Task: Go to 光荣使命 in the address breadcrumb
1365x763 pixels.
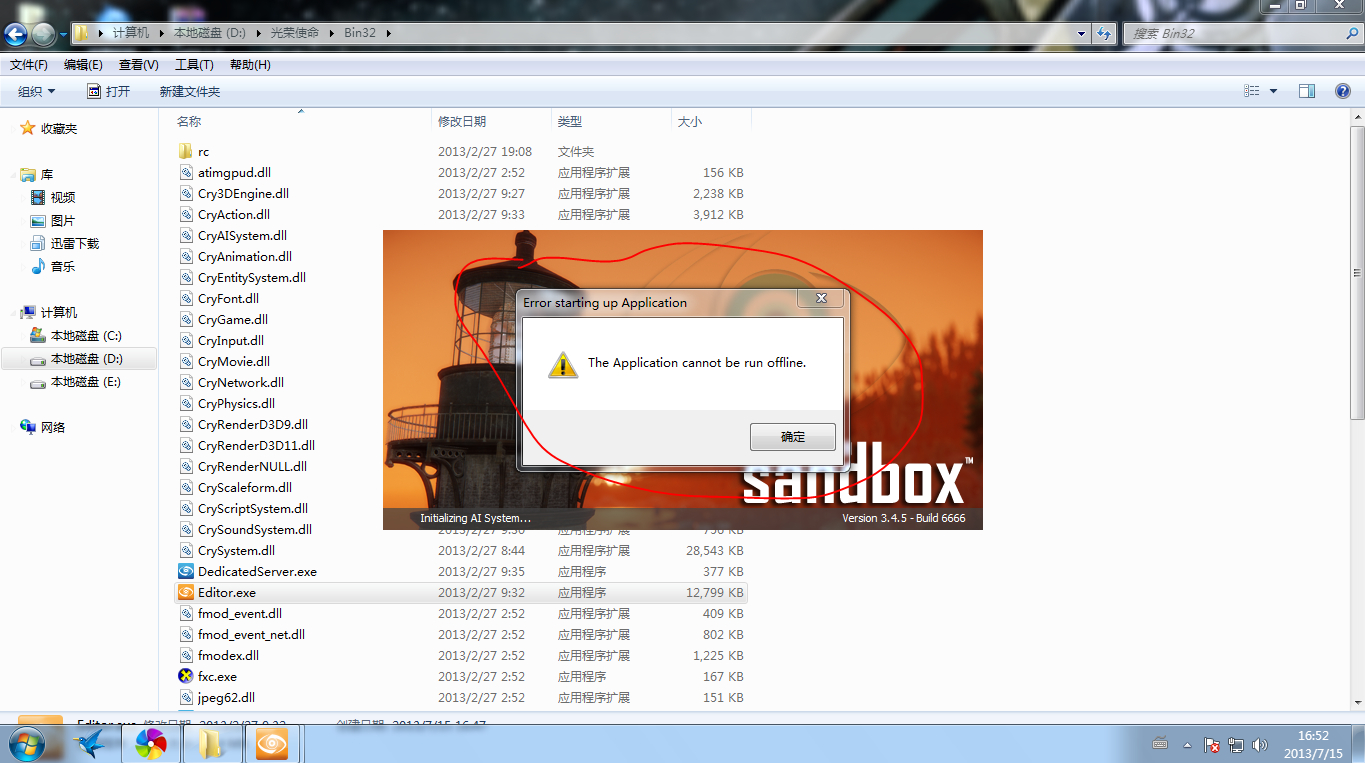Action: (x=295, y=33)
